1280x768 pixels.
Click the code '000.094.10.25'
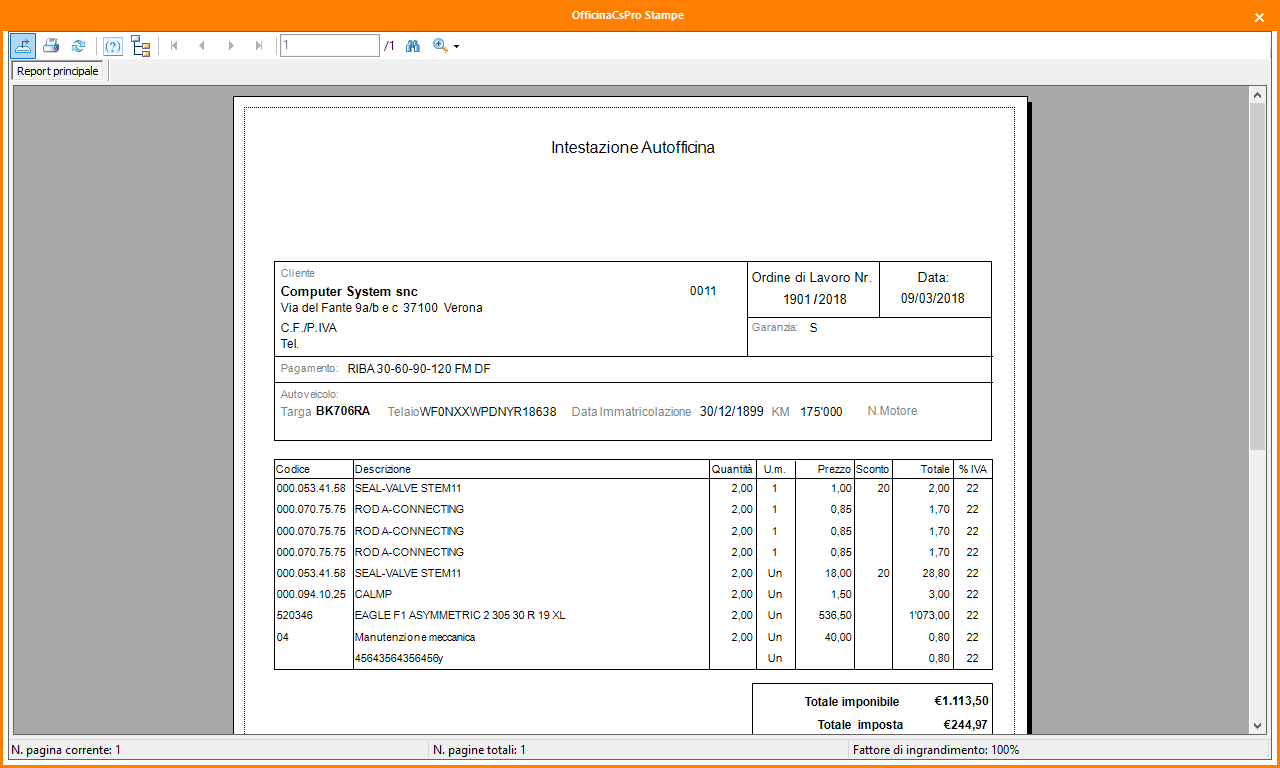coord(311,594)
